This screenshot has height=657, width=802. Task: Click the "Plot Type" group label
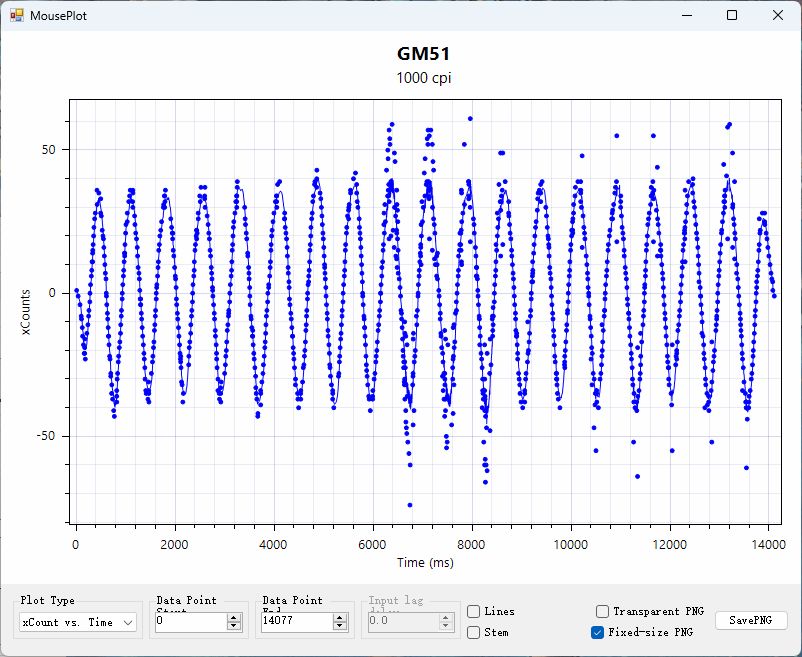[48, 600]
